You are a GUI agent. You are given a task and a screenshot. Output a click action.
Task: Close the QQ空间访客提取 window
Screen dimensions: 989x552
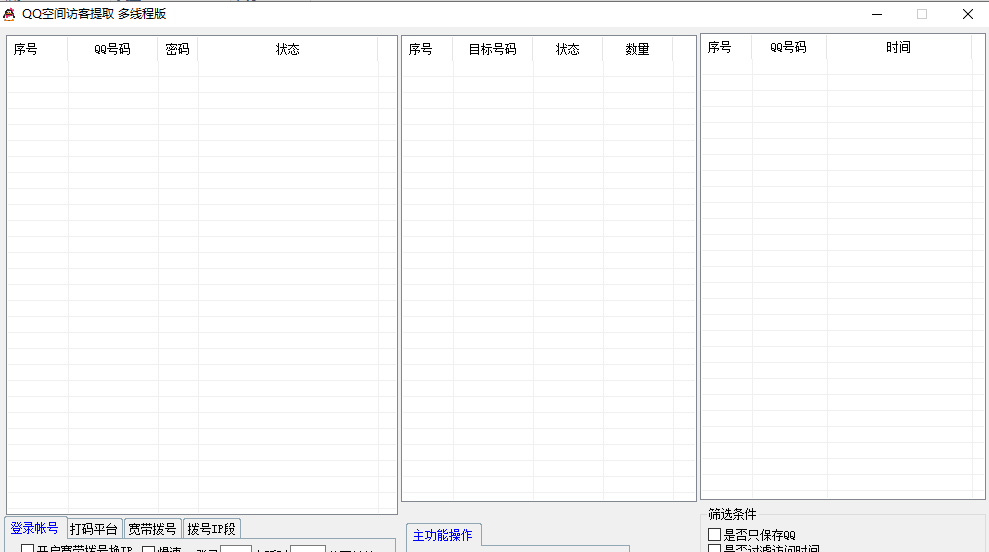pos(967,14)
